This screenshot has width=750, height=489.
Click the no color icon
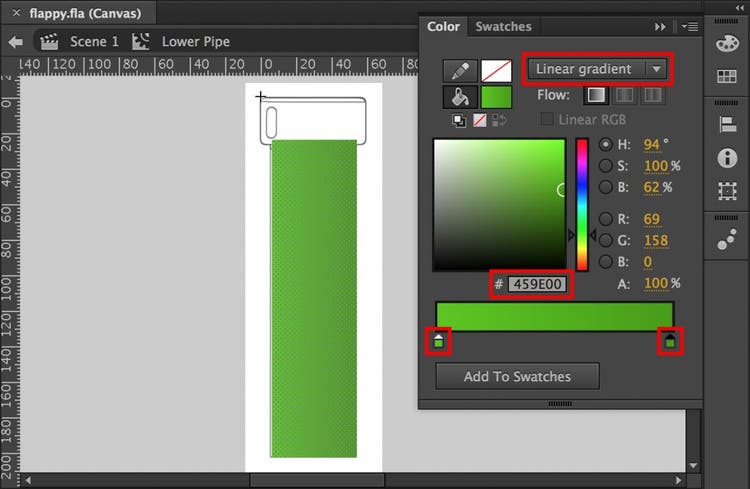tap(479, 121)
